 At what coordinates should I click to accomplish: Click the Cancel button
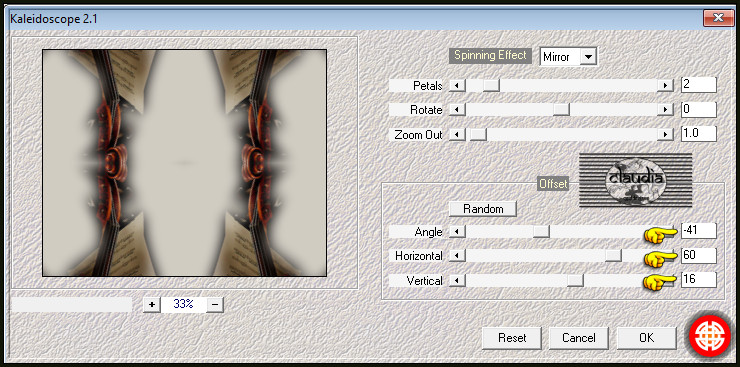[x=579, y=338]
